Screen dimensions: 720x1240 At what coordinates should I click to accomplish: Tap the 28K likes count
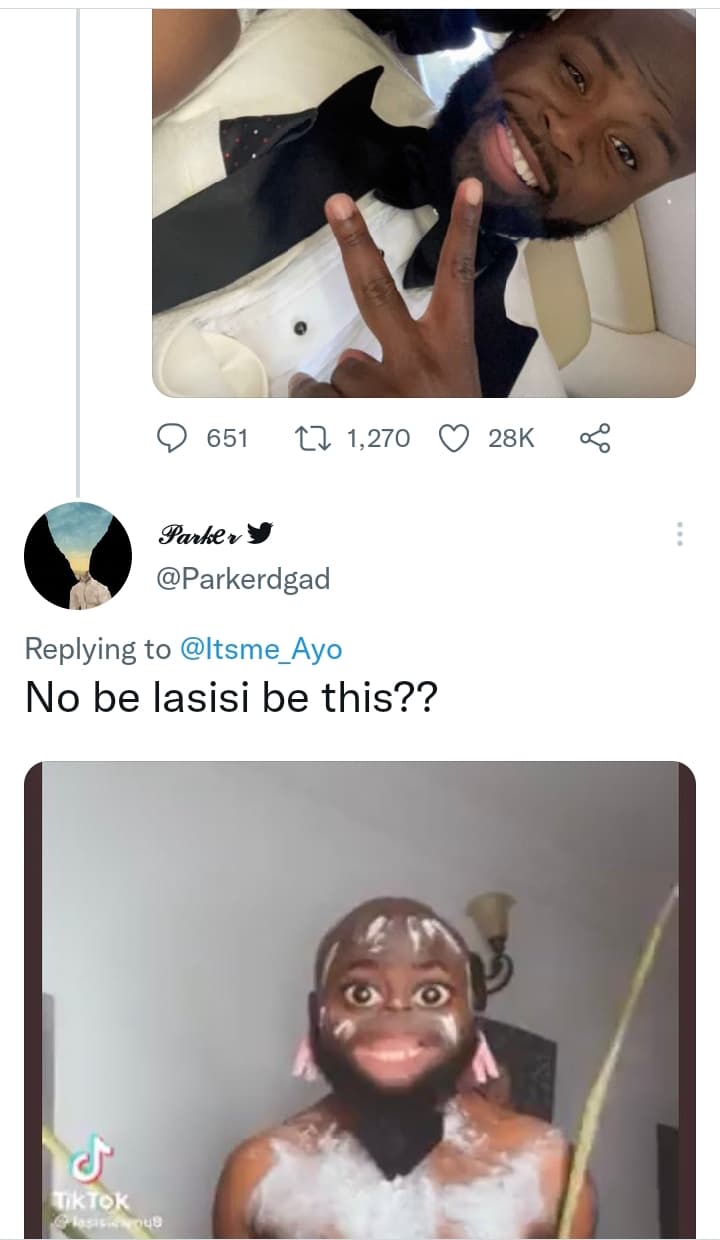pos(512,438)
